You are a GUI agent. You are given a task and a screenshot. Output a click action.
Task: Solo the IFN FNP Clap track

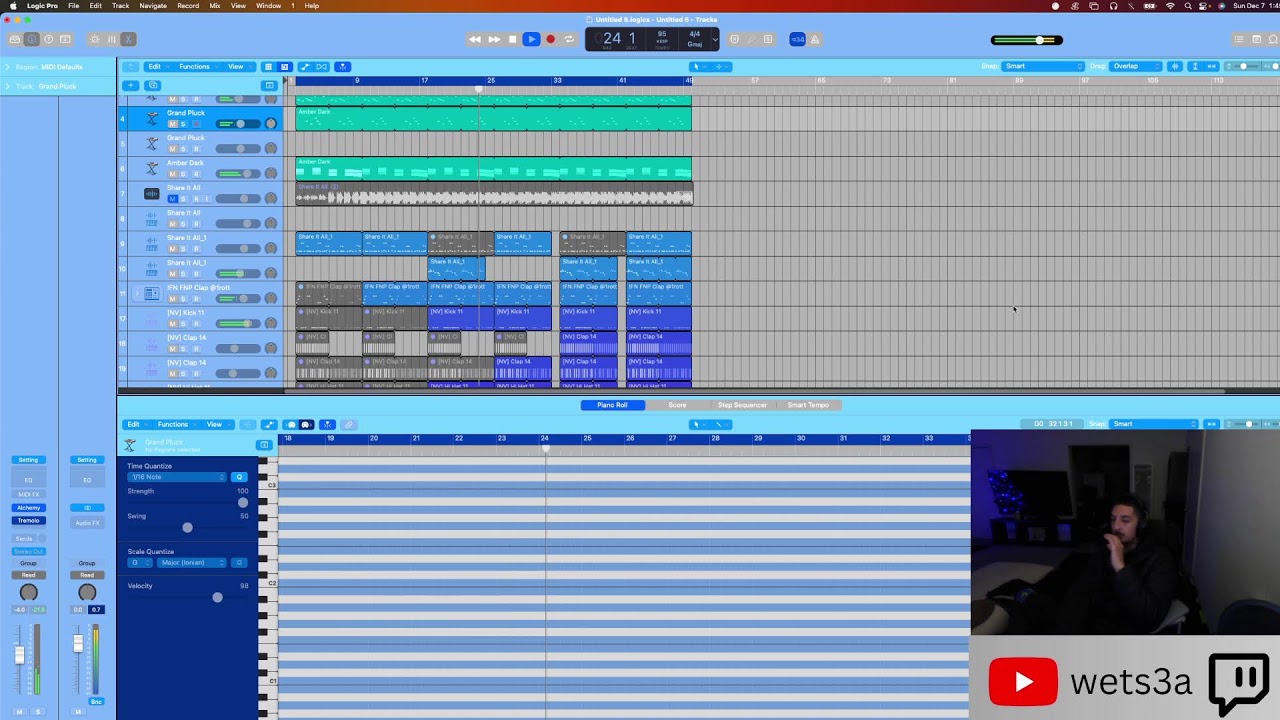point(183,299)
